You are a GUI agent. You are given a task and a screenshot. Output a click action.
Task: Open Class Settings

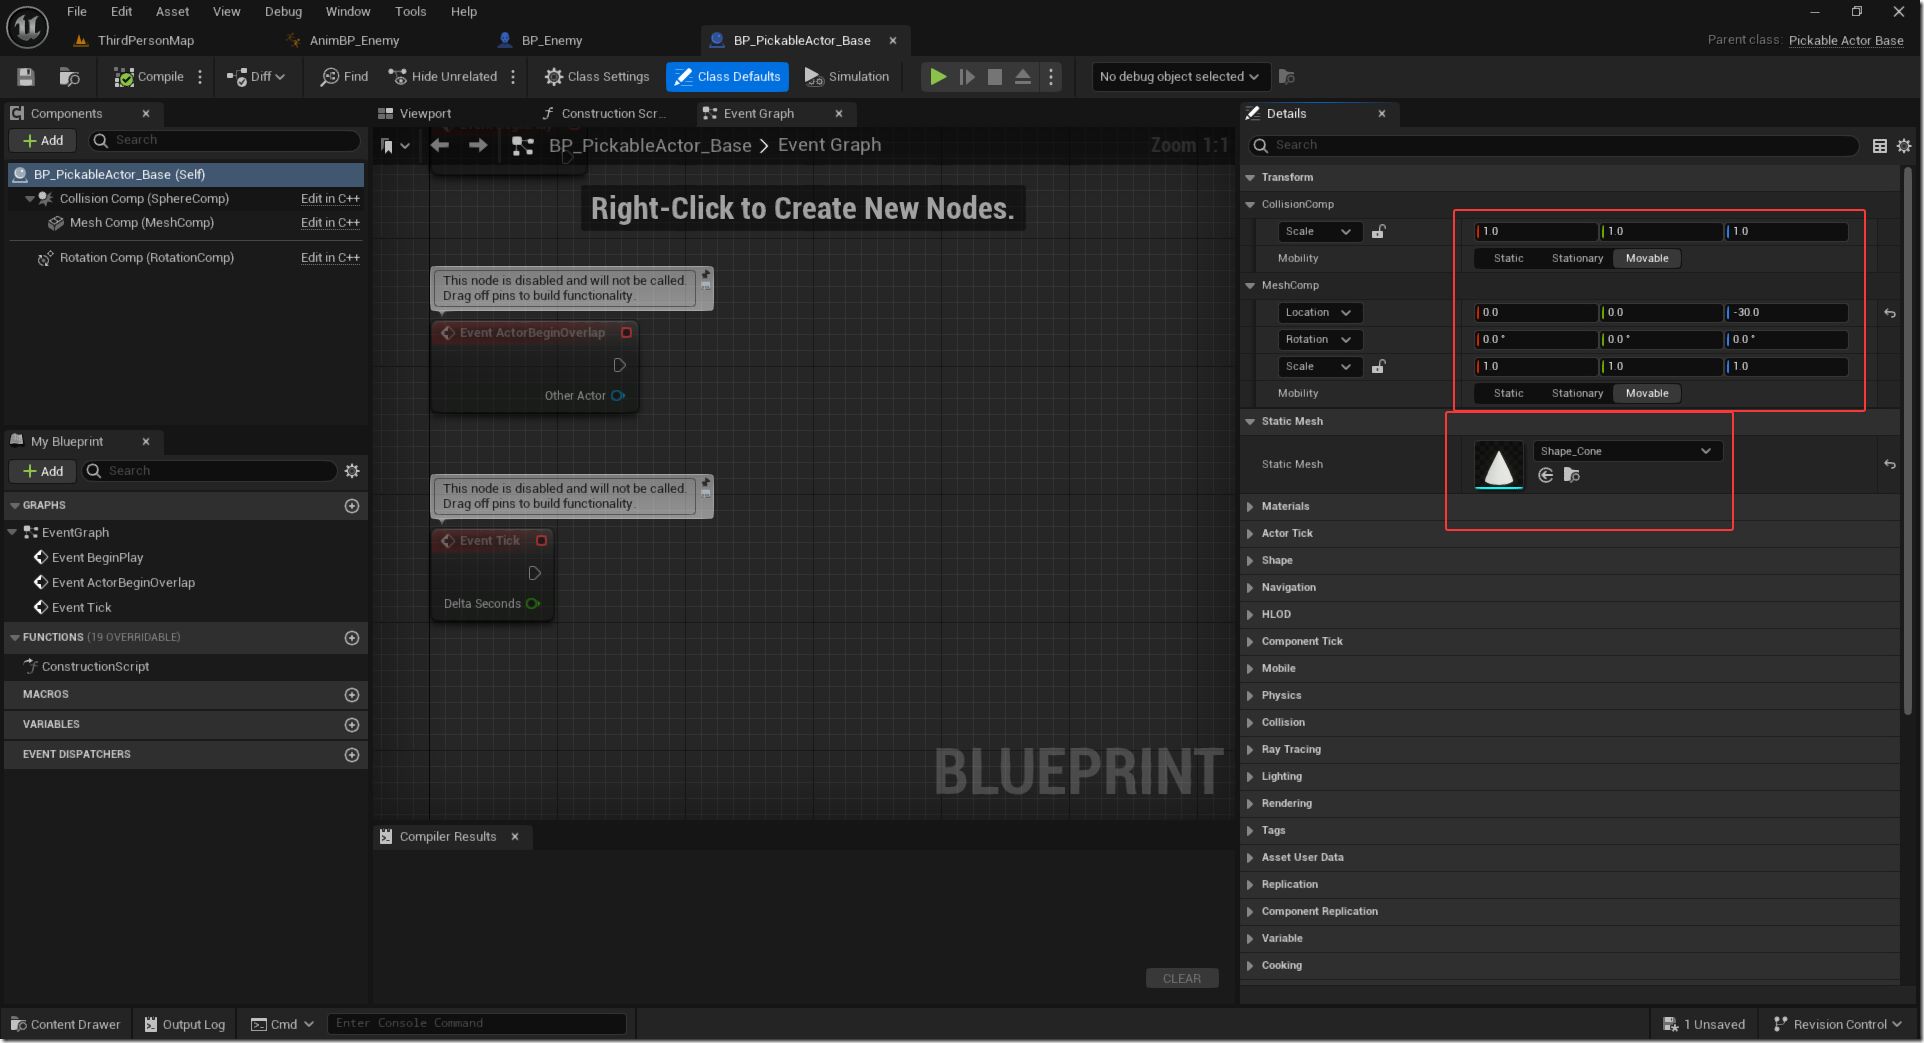[x=597, y=77]
